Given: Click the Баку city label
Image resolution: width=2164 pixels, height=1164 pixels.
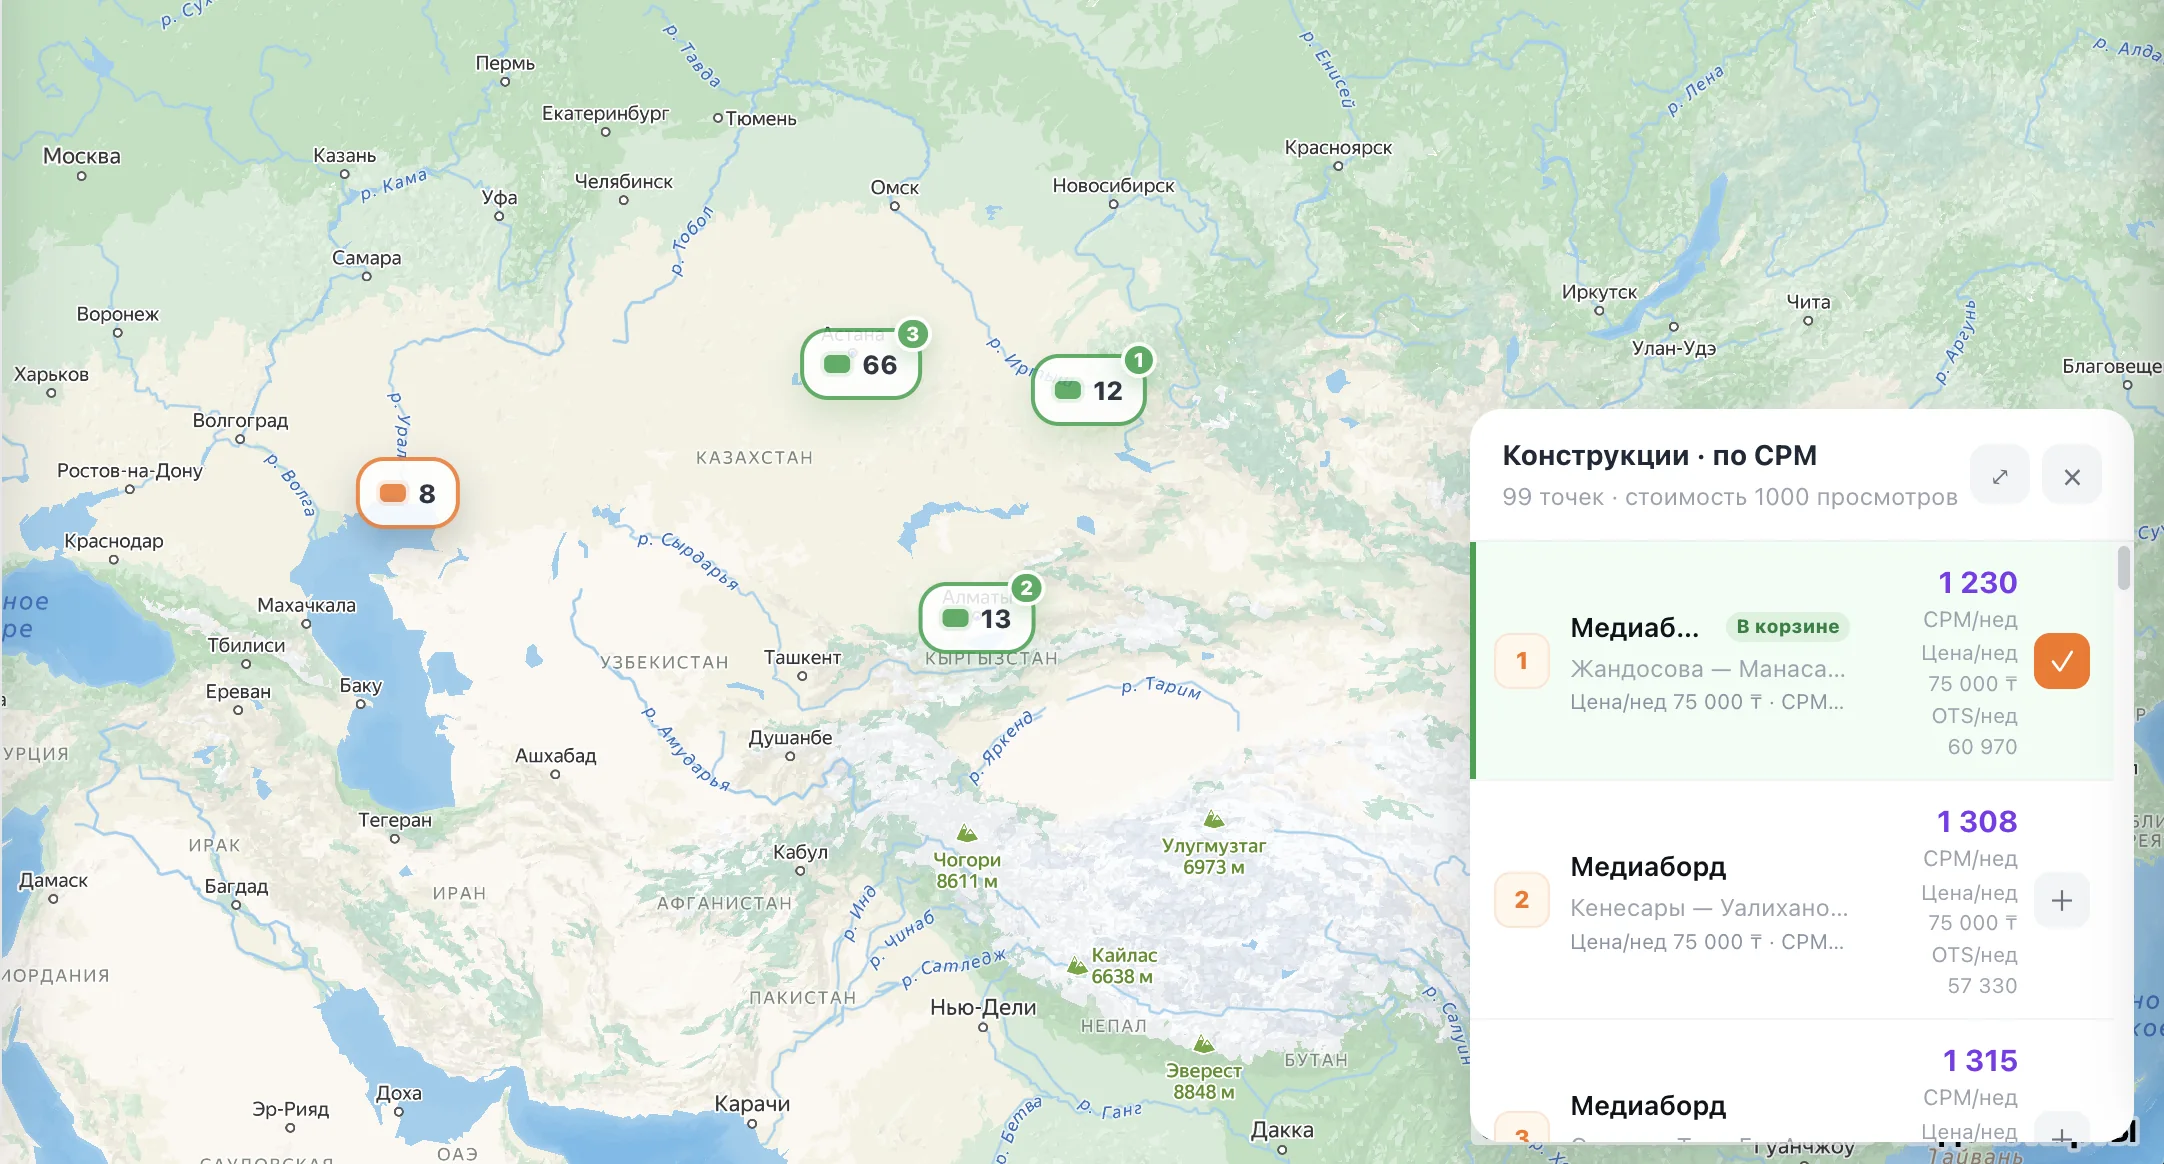Looking at the screenshot, I should click(361, 685).
